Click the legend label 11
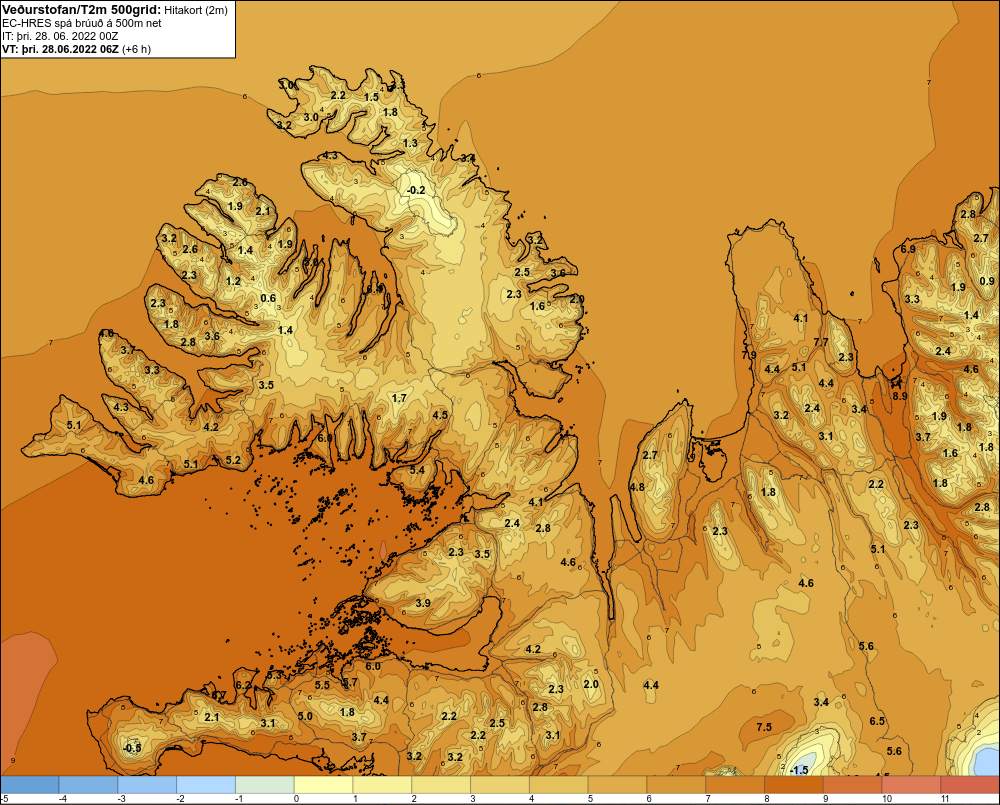 tap(945, 799)
